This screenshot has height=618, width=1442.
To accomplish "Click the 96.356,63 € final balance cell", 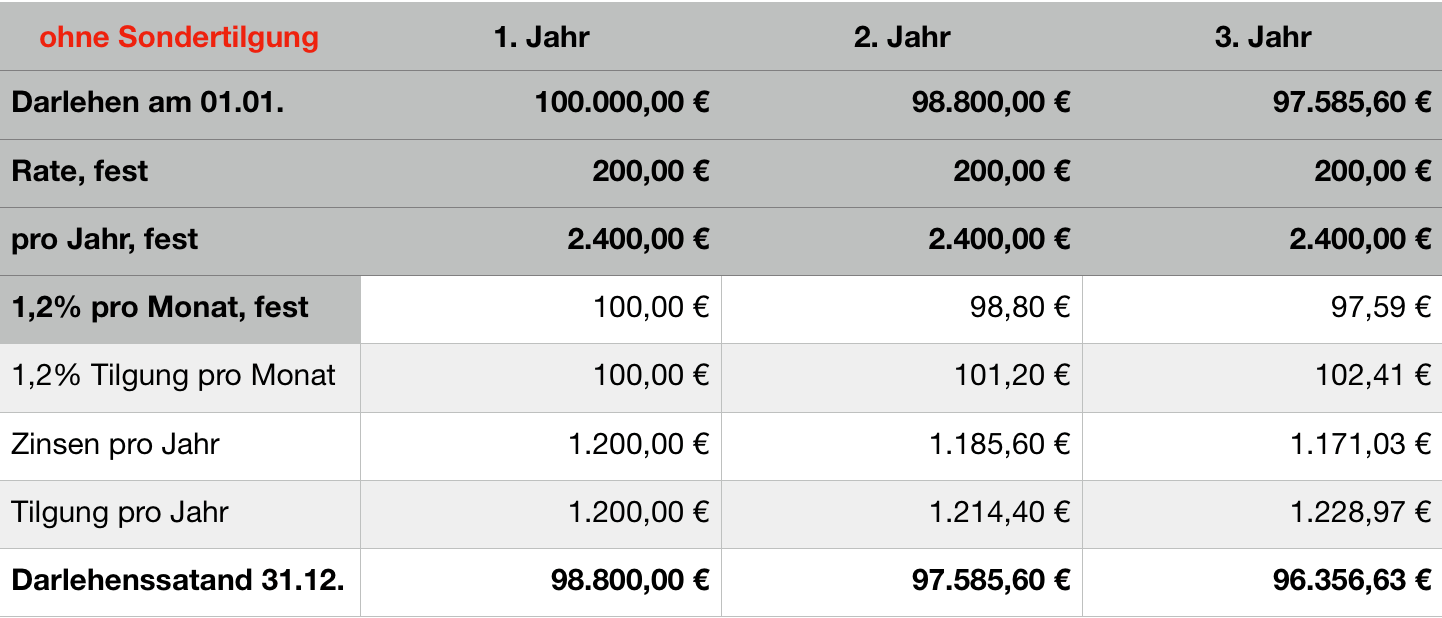I will (1352, 580).
